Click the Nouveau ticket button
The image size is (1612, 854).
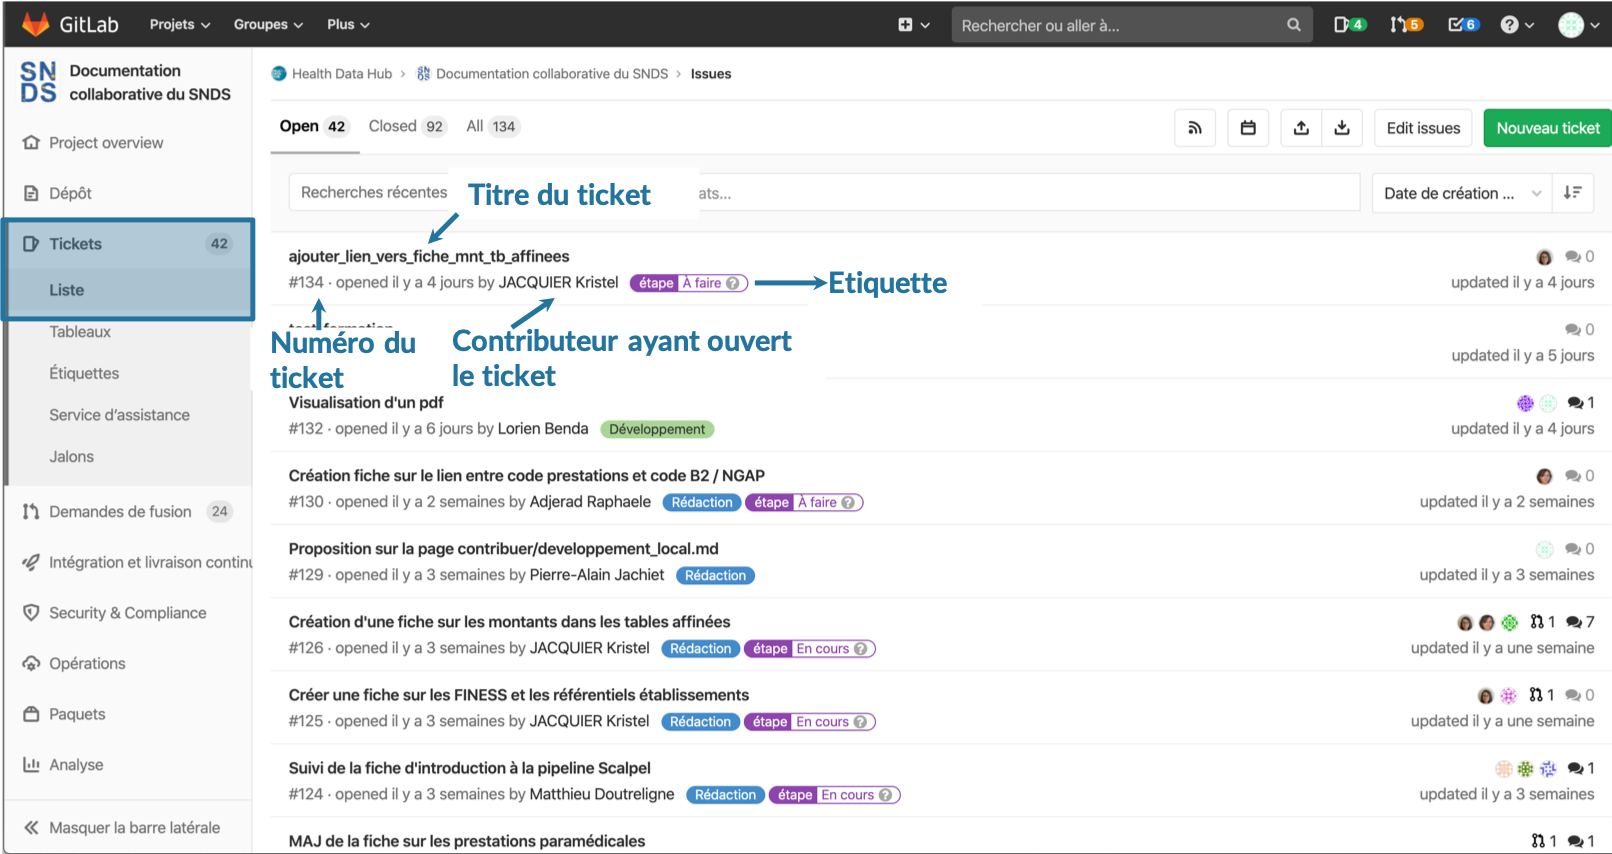tap(1547, 128)
